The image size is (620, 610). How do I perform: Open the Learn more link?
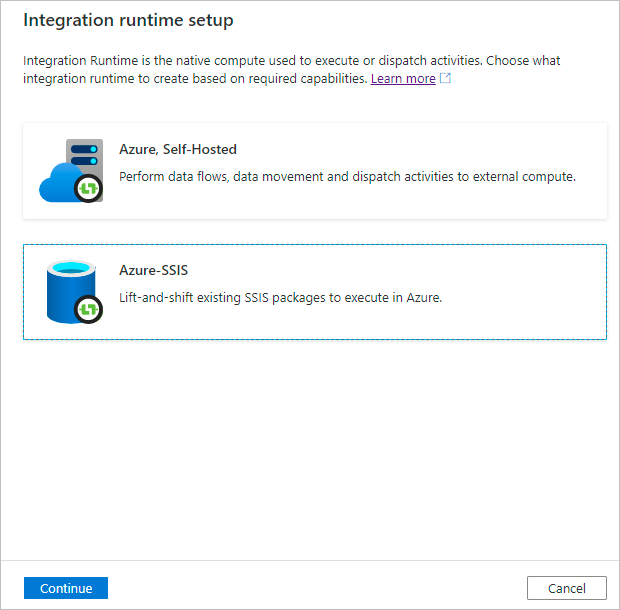pos(403,79)
